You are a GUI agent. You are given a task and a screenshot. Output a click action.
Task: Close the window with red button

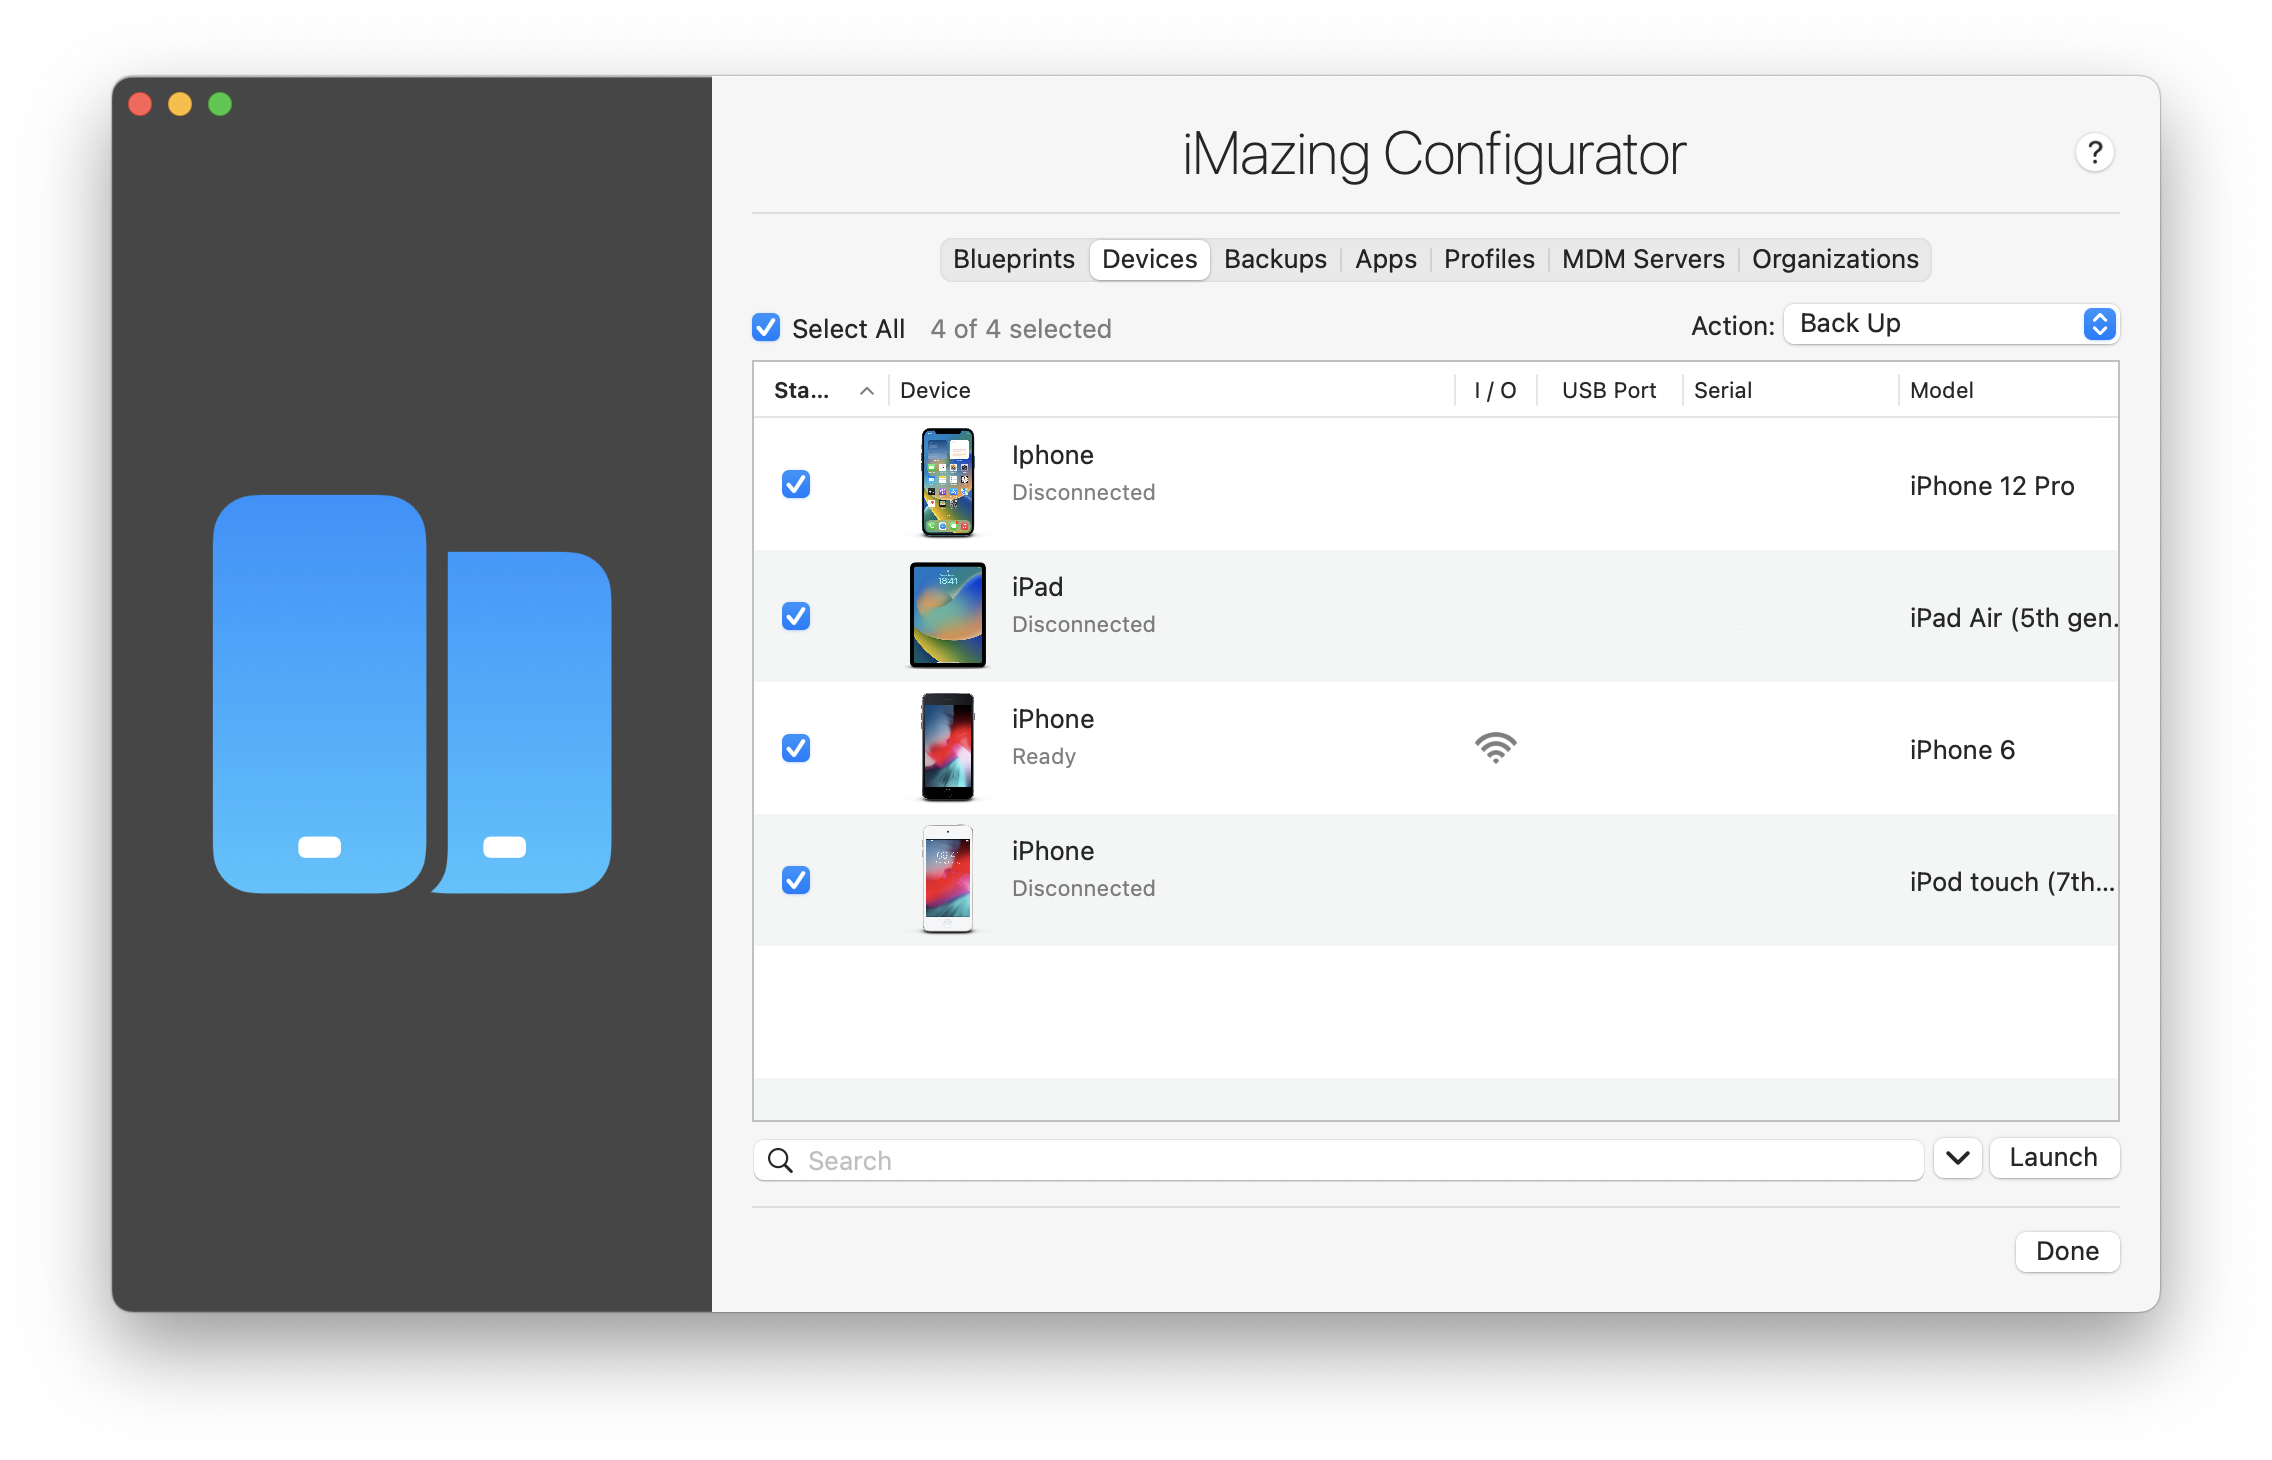pos(140,104)
